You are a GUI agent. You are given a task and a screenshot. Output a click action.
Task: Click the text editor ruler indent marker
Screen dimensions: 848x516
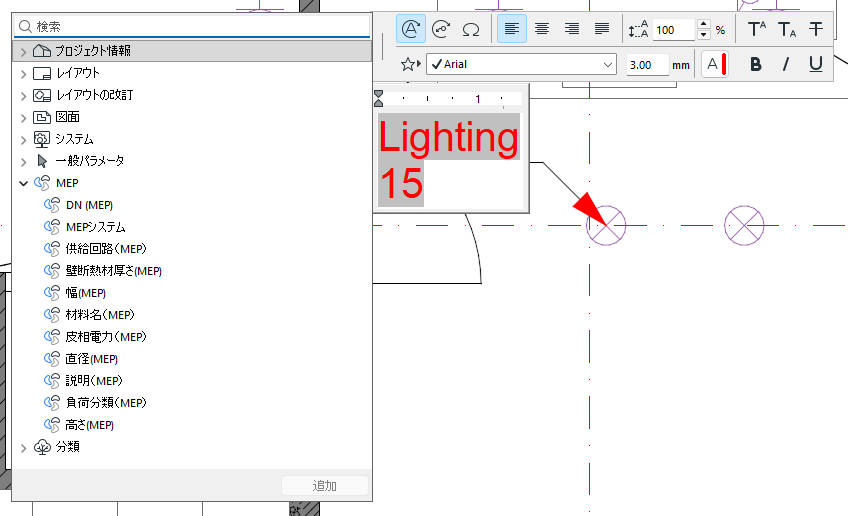click(x=379, y=98)
